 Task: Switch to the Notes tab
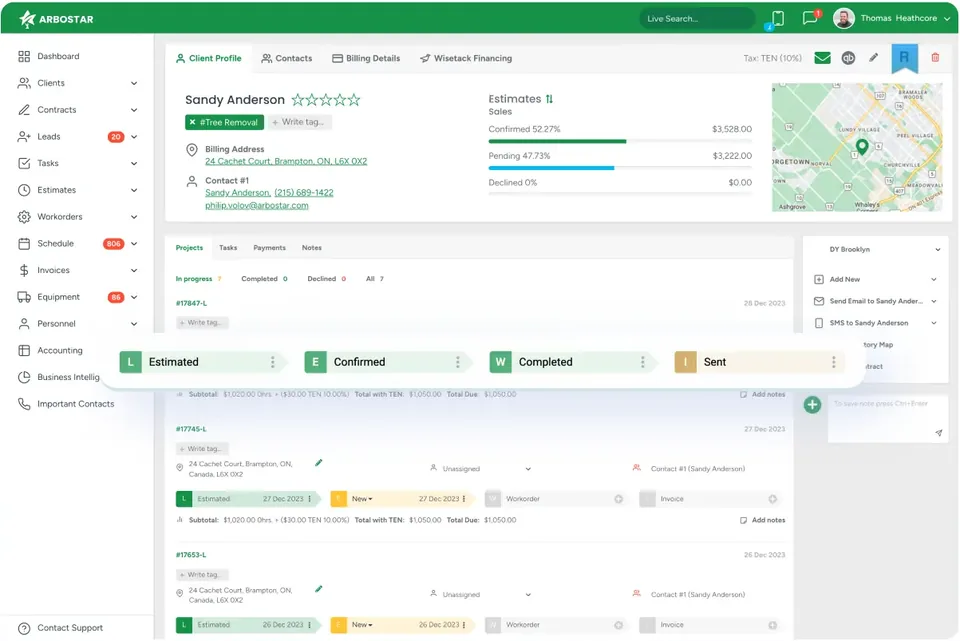tap(312, 248)
